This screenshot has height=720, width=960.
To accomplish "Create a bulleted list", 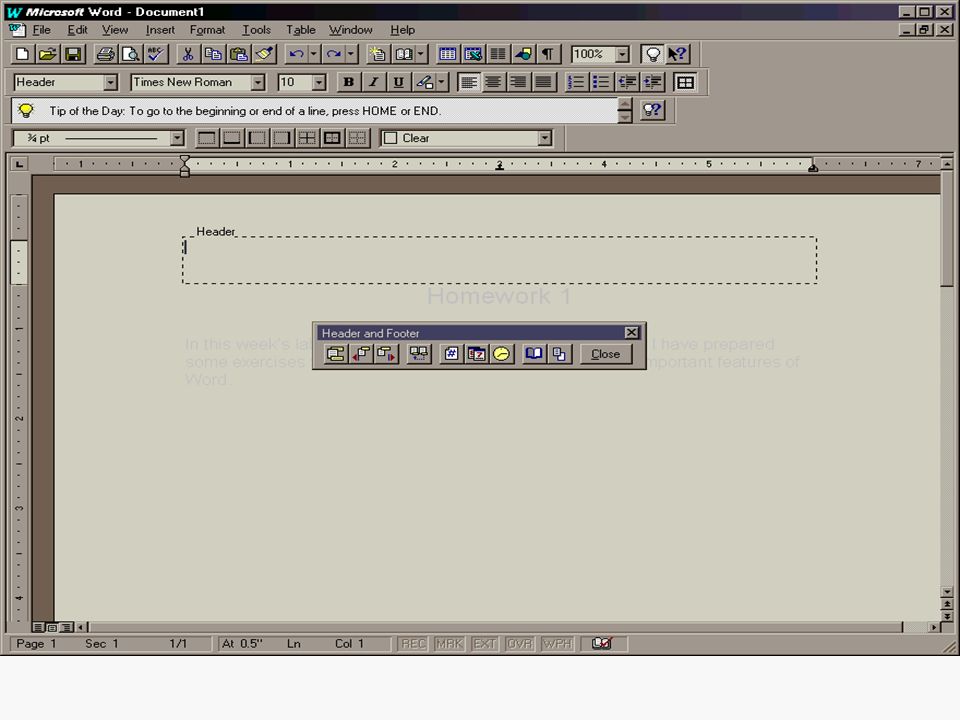I will pyautogui.click(x=601, y=82).
